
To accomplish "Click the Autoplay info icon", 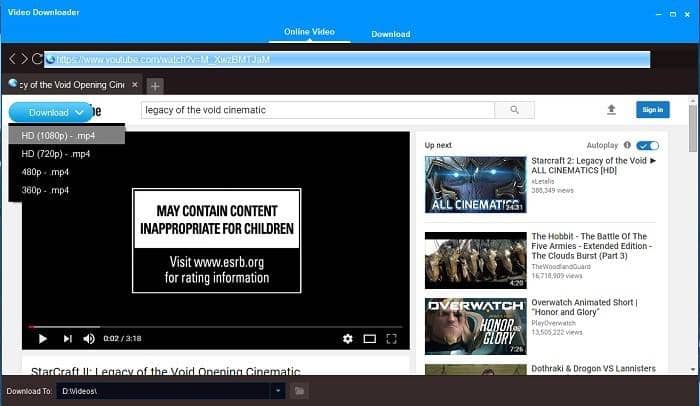I will 627,145.
